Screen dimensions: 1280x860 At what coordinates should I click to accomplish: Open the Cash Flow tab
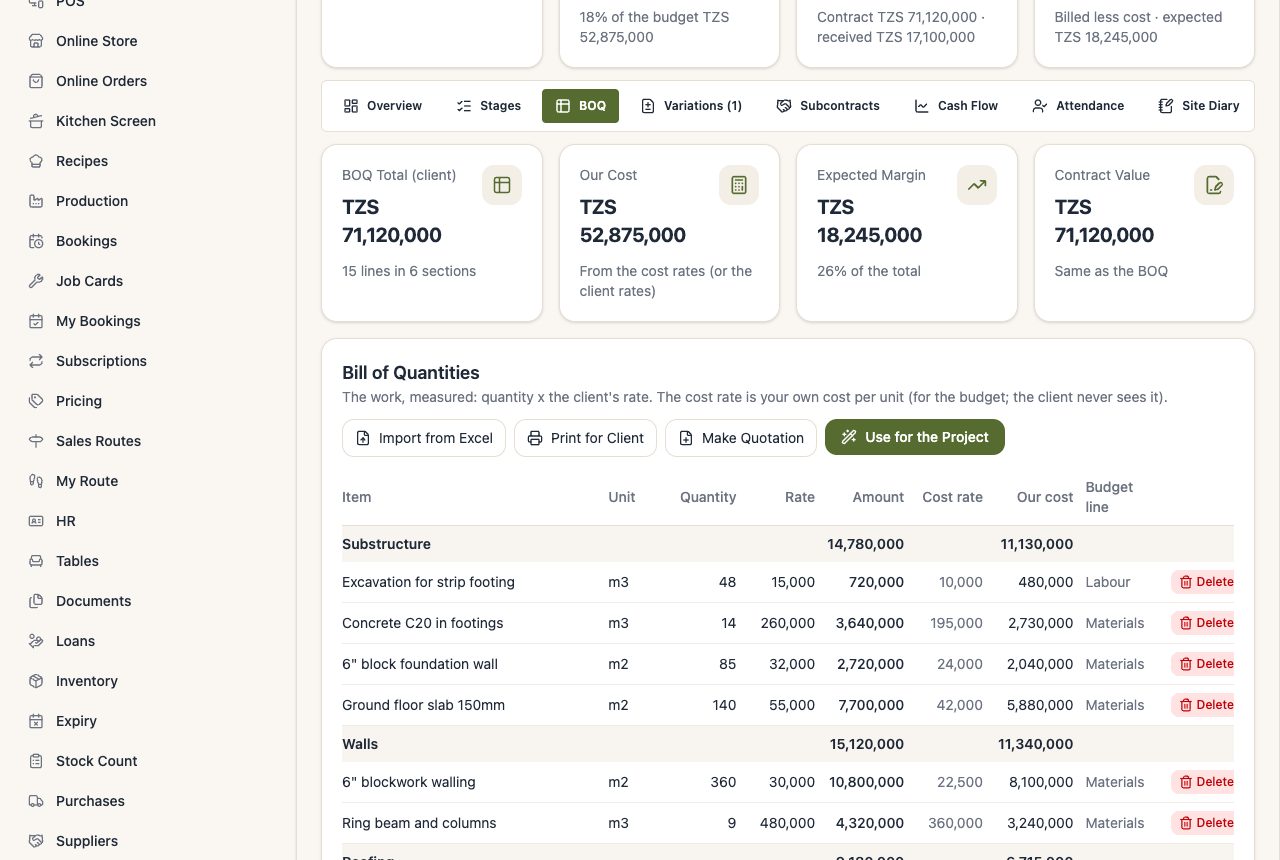click(956, 106)
